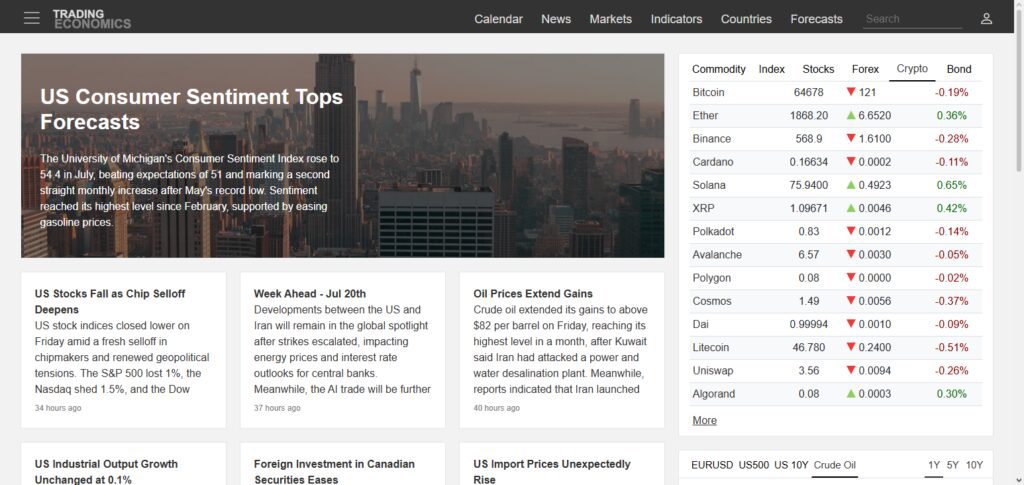Click the green up arrow in XRP row
Viewport: 1024px width, 485px height.
click(x=851, y=208)
